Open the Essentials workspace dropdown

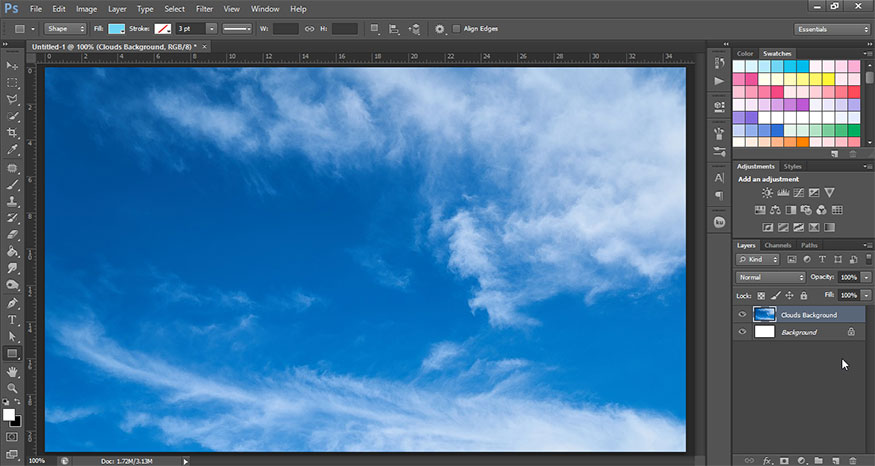[832, 29]
